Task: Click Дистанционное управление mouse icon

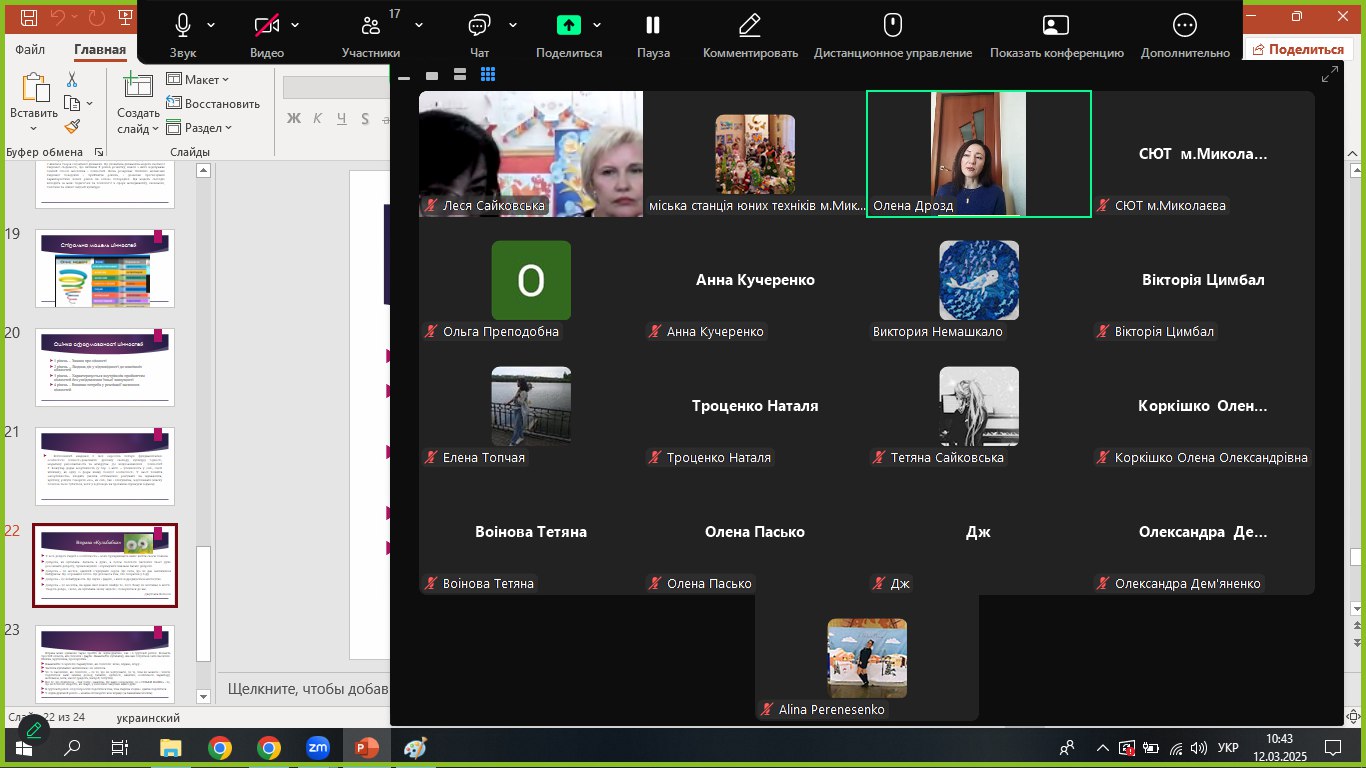Action: (x=893, y=25)
